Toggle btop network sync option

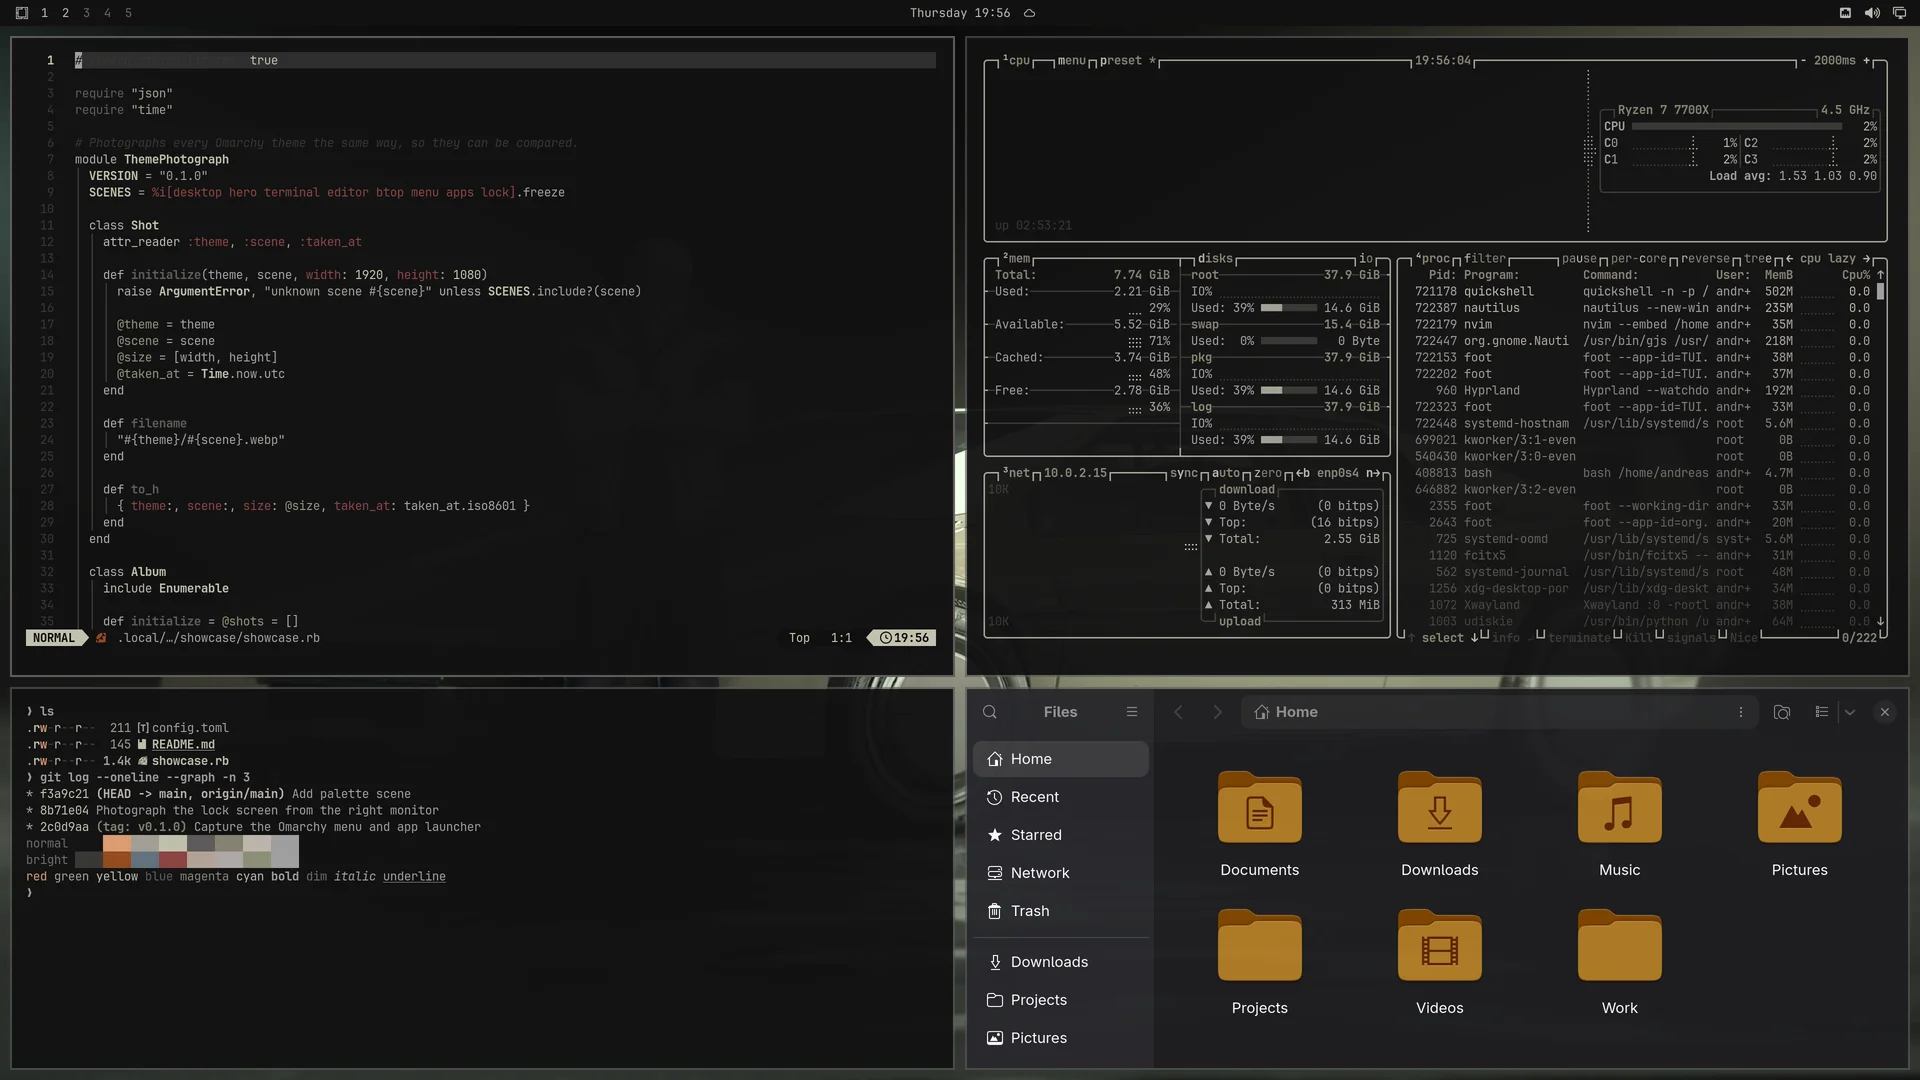(x=1184, y=473)
